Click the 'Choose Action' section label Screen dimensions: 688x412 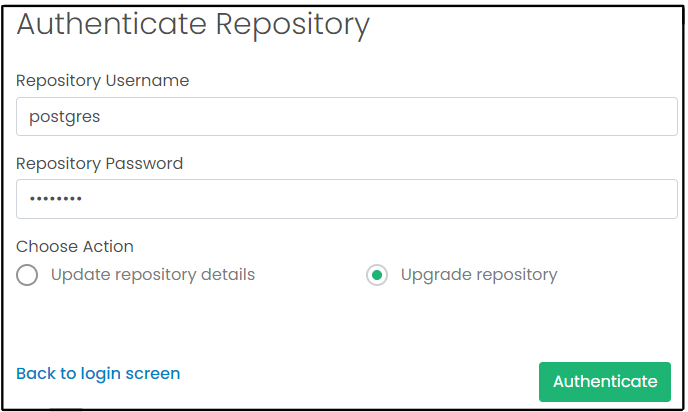(x=75, y=246)
